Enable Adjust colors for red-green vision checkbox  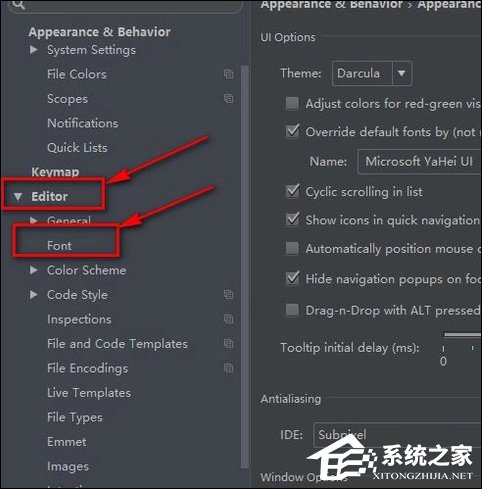point(292,103)
